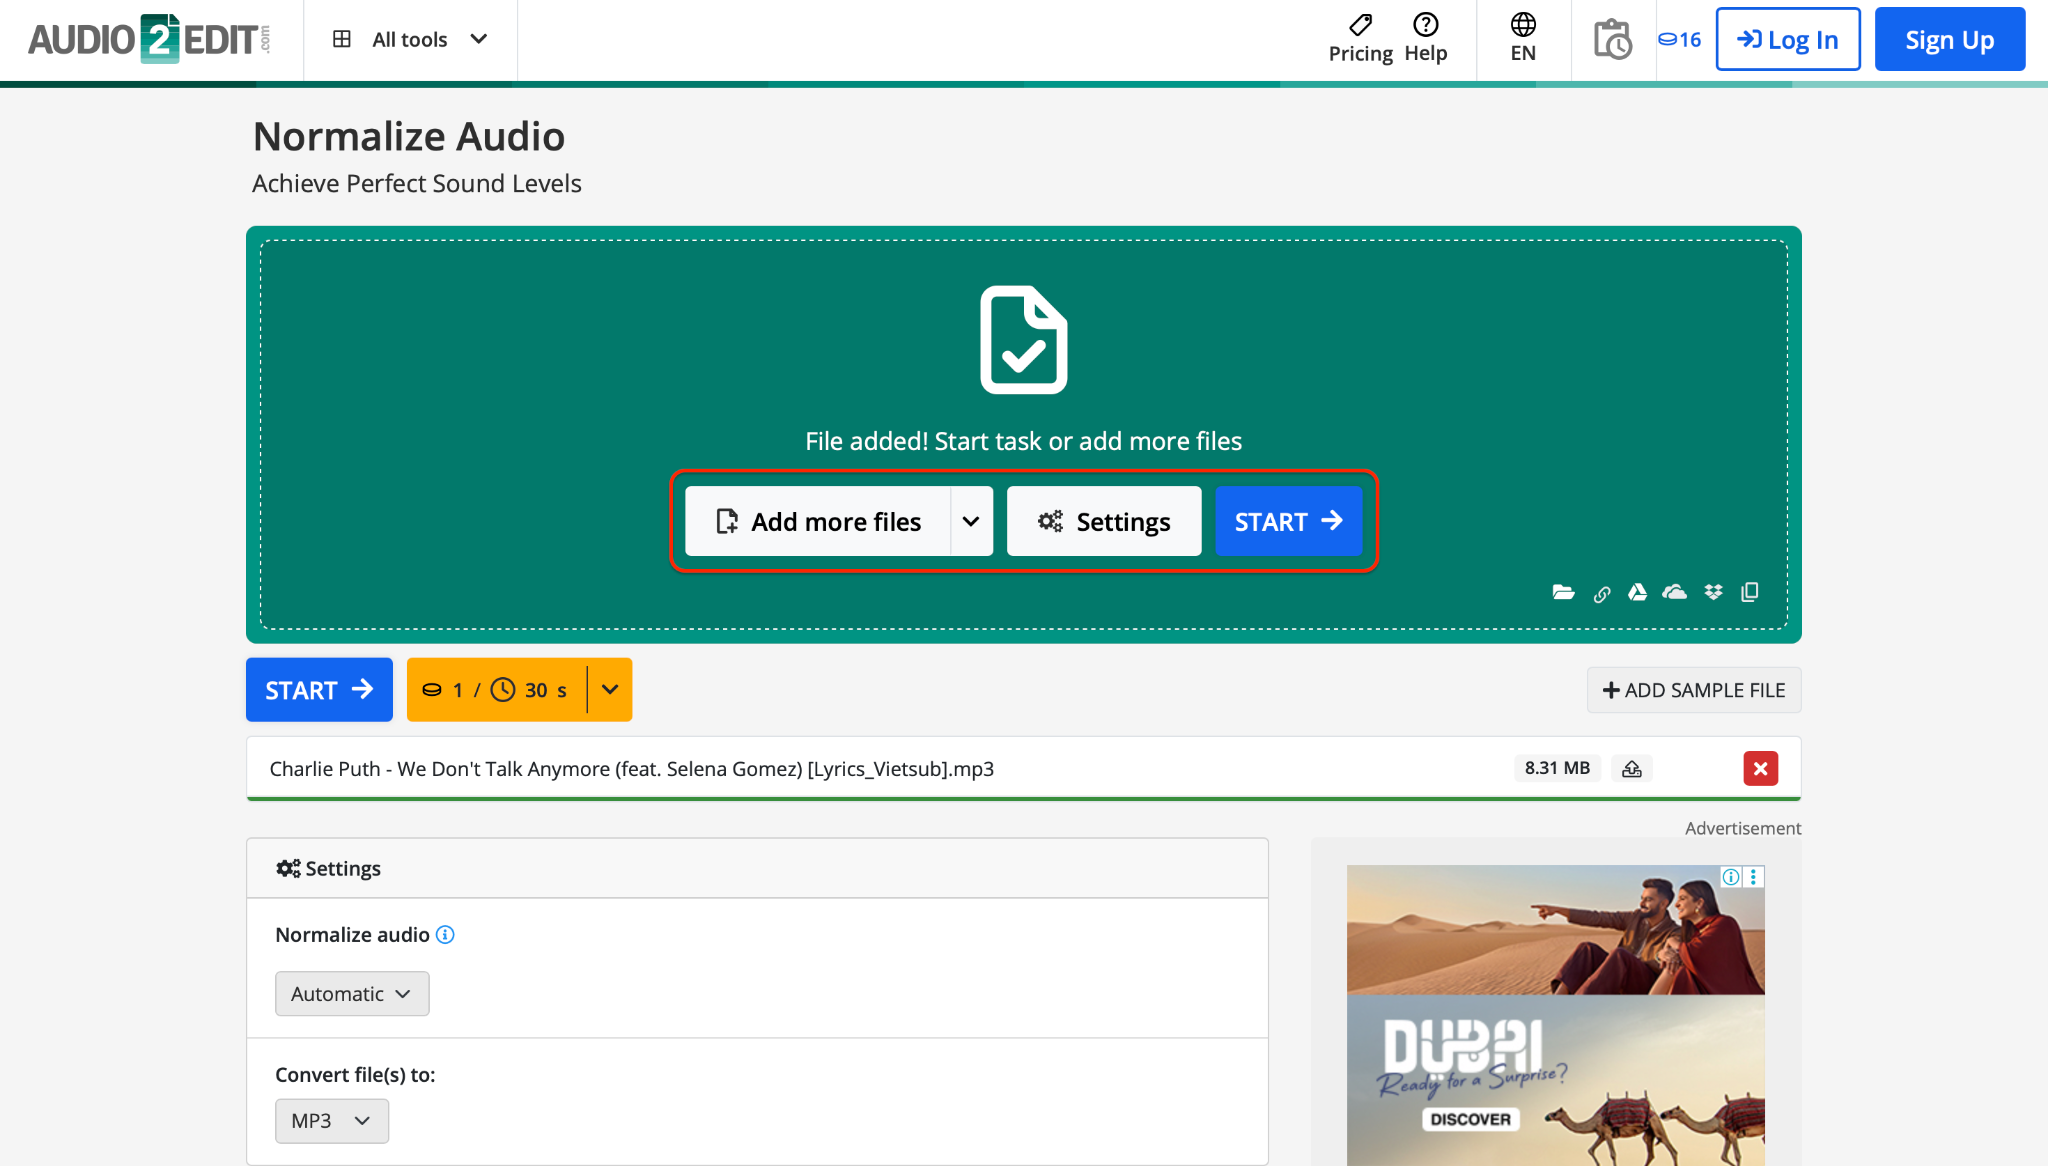Click the Log In button
Screen dimensions: 2048x1166
pos(1788,39)
